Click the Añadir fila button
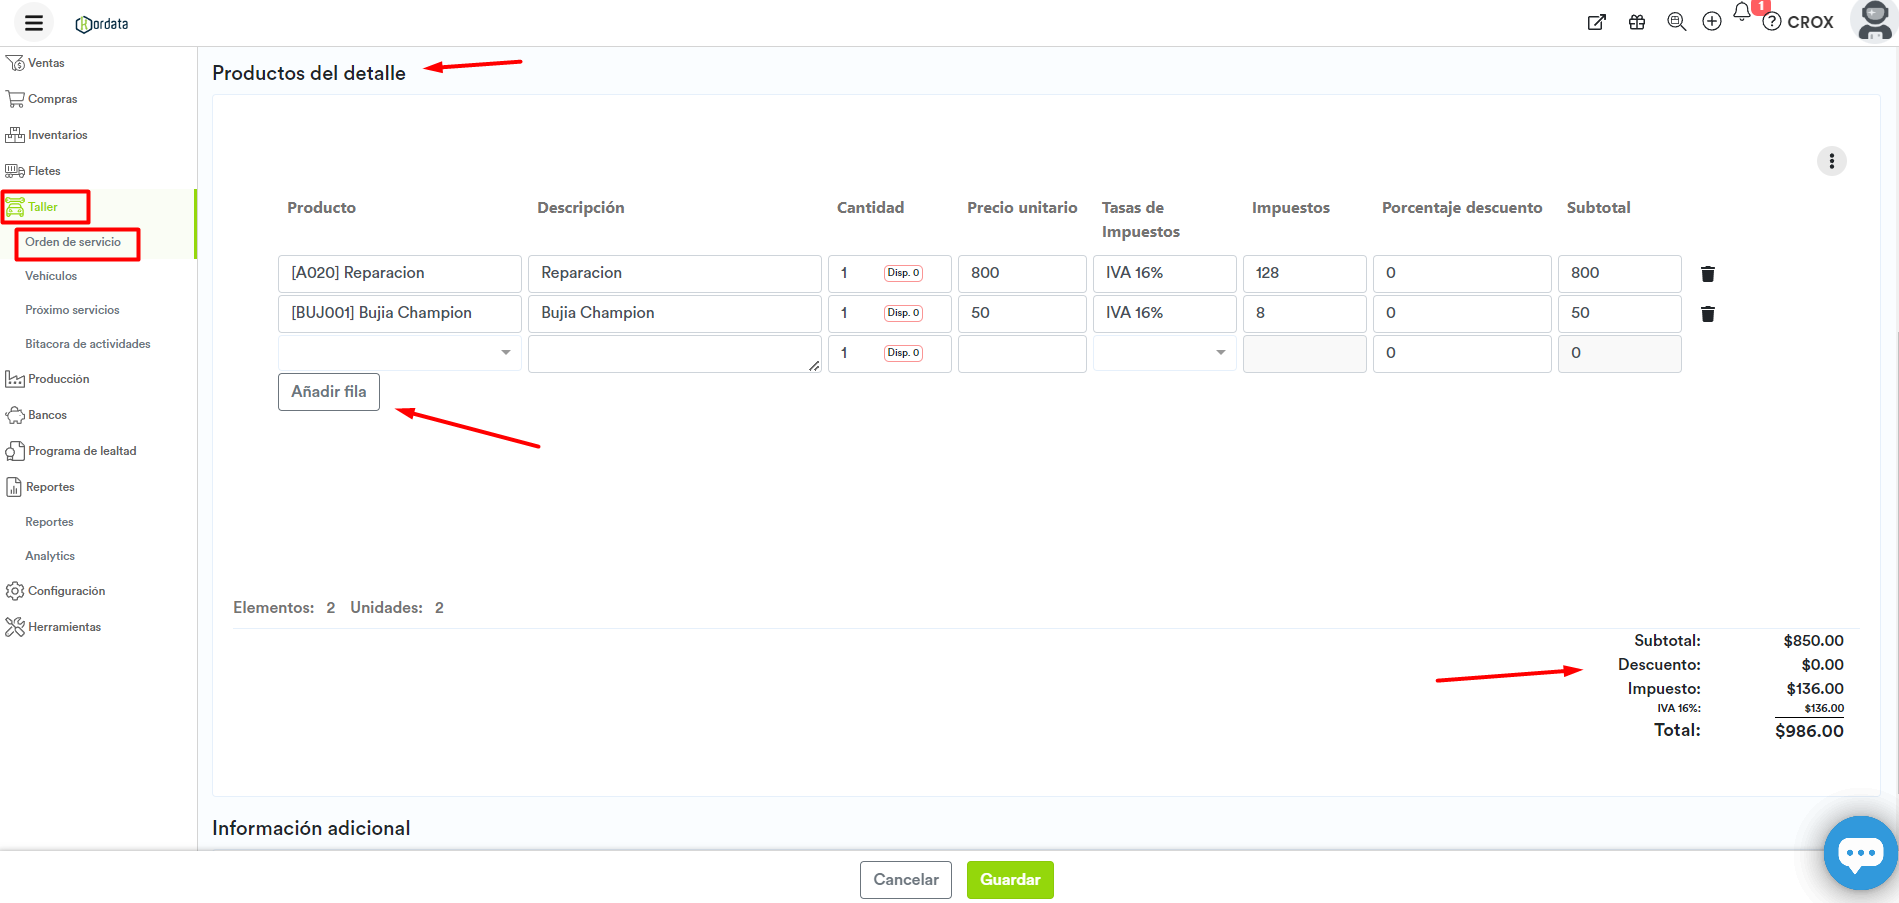This screenshot has height=903, width=1899. [x=329, y=392]
